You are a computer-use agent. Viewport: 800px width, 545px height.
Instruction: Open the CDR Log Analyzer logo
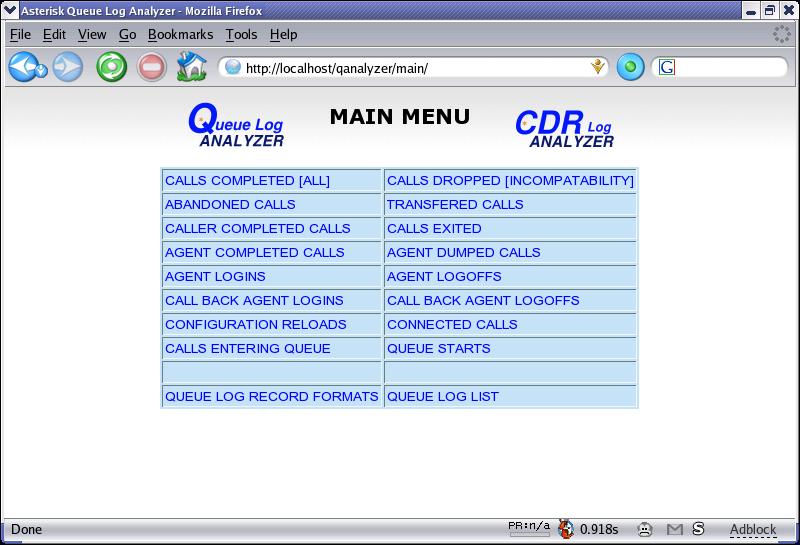pyautogui.click(x=564, y=129)
